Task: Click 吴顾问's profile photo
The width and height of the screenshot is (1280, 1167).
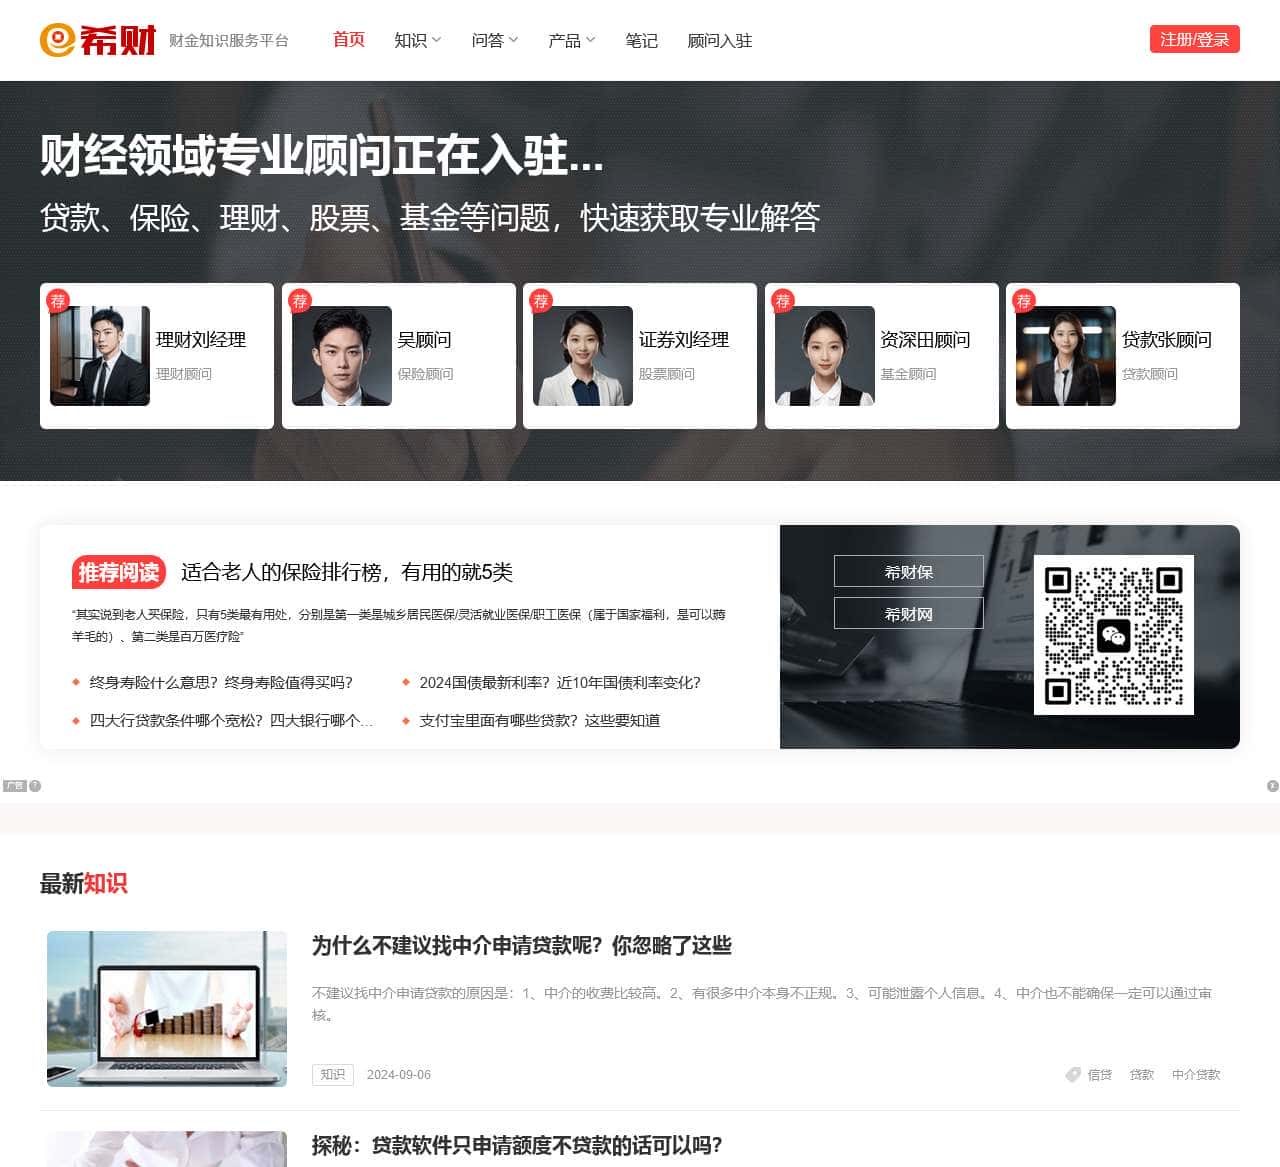Action: (x=341, y=354)
